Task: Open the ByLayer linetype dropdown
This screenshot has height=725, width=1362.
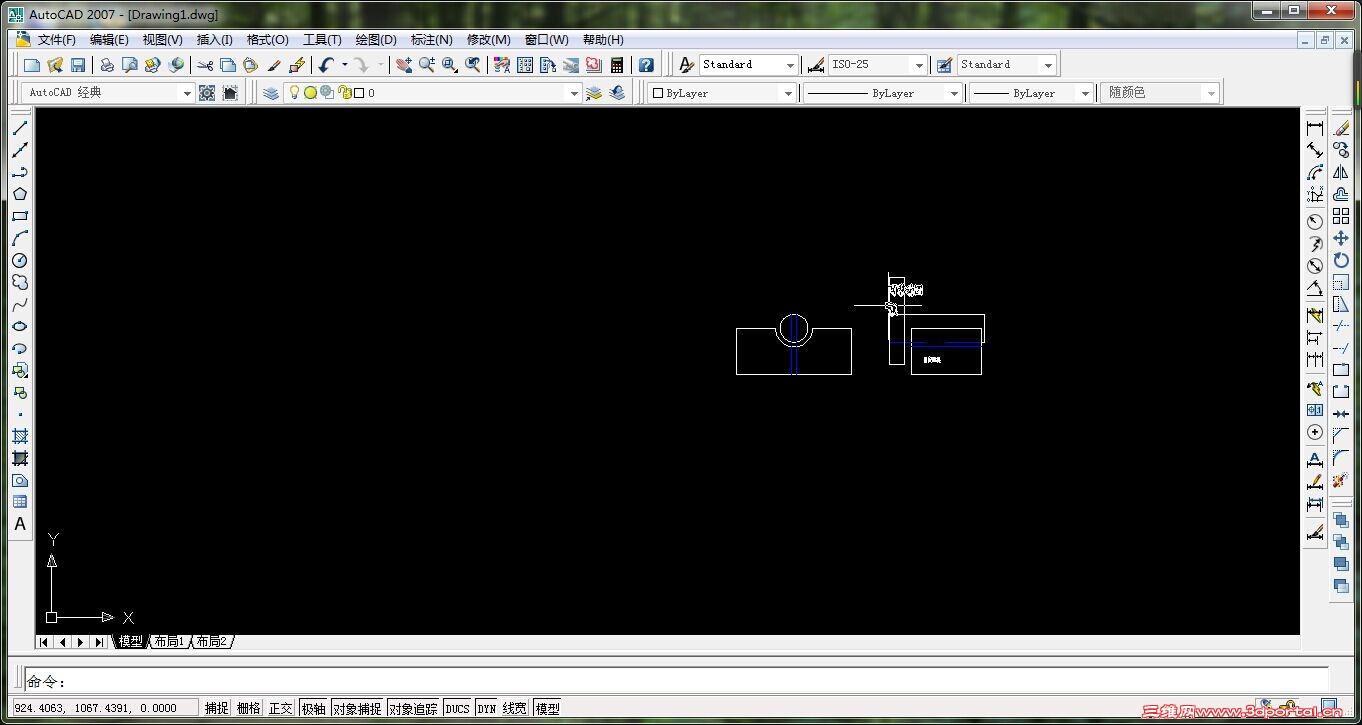Action: (954, 93)
